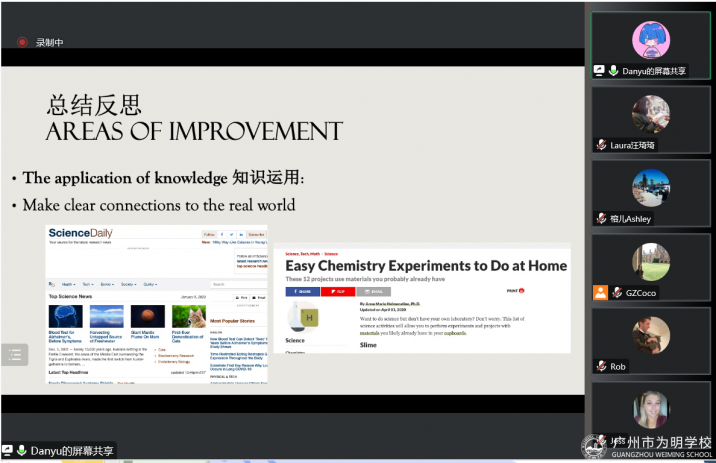
Task: Click GZCoco's orange participant icon
Action: point(600,293)
